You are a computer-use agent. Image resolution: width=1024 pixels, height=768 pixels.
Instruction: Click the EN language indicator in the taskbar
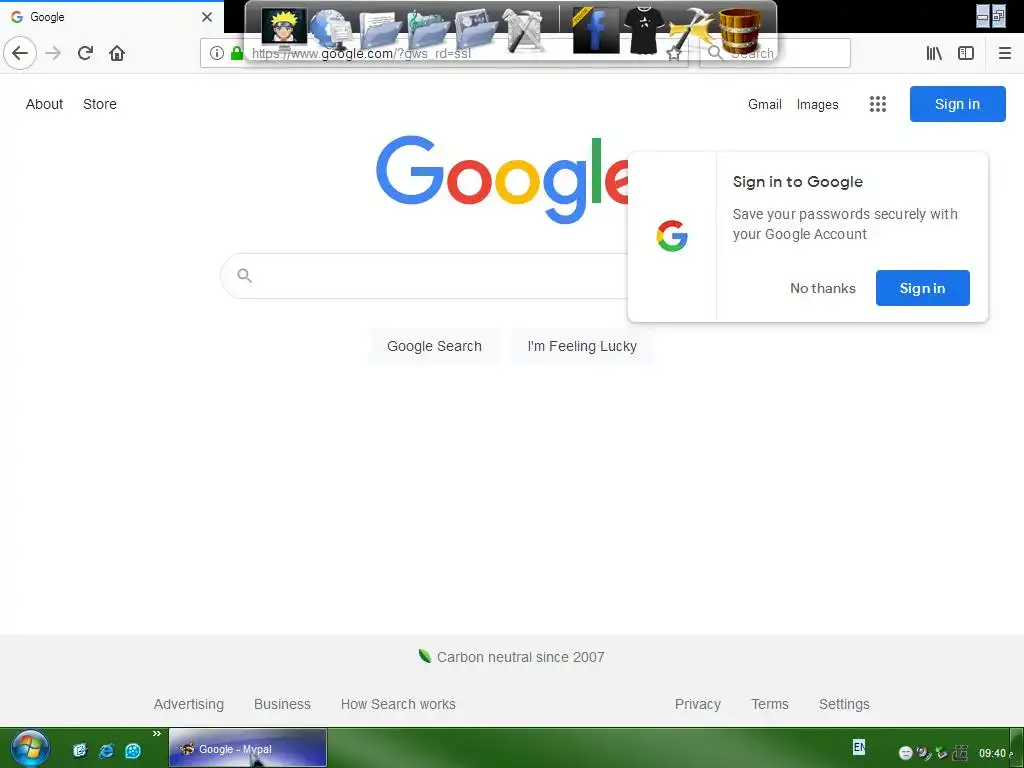[x=859, y=747]
